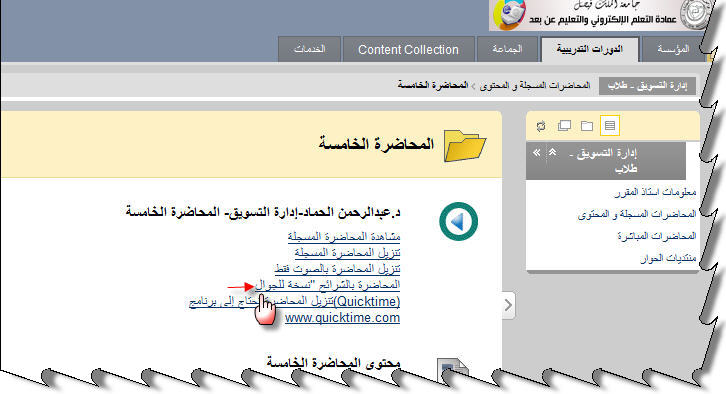Click the course menu header إدارة التسويق - طلاب
The width and height of the screenshot is (726, 394).
pyautogui.click(x=604, y=161)
